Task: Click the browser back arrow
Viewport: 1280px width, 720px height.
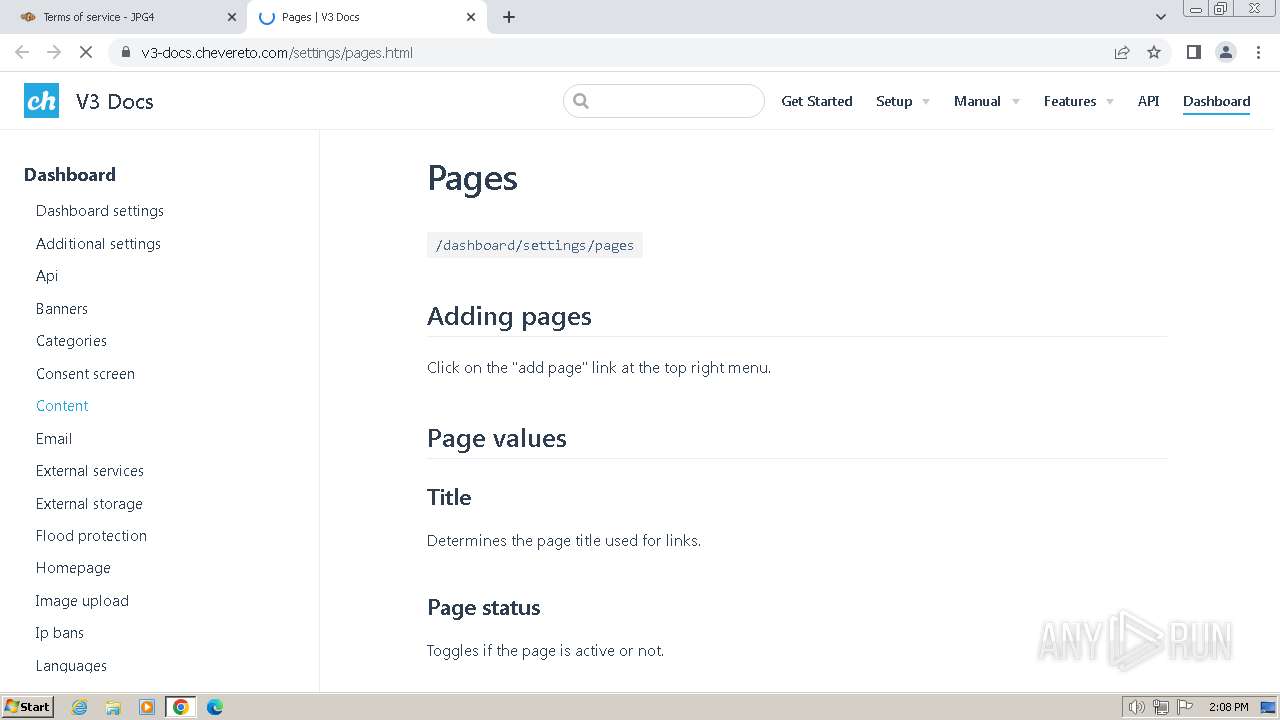Action: [22, 52]
